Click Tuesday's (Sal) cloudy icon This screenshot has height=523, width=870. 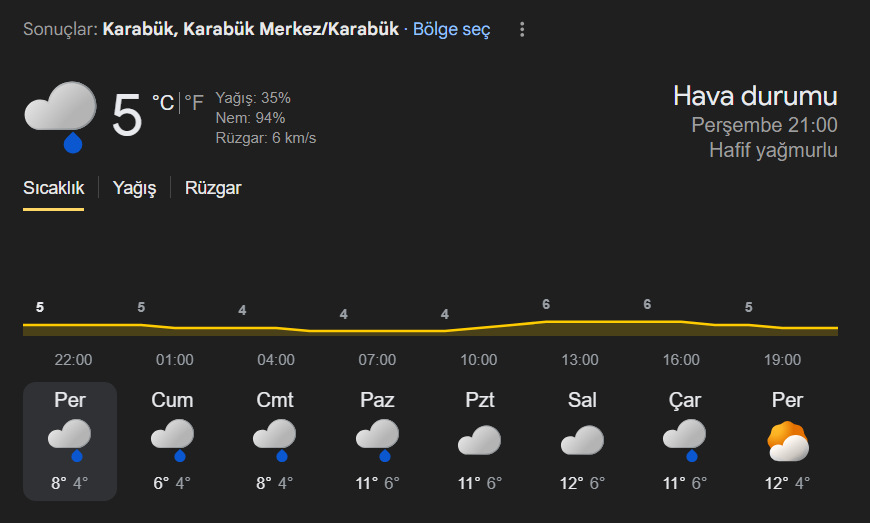[581, 439]
